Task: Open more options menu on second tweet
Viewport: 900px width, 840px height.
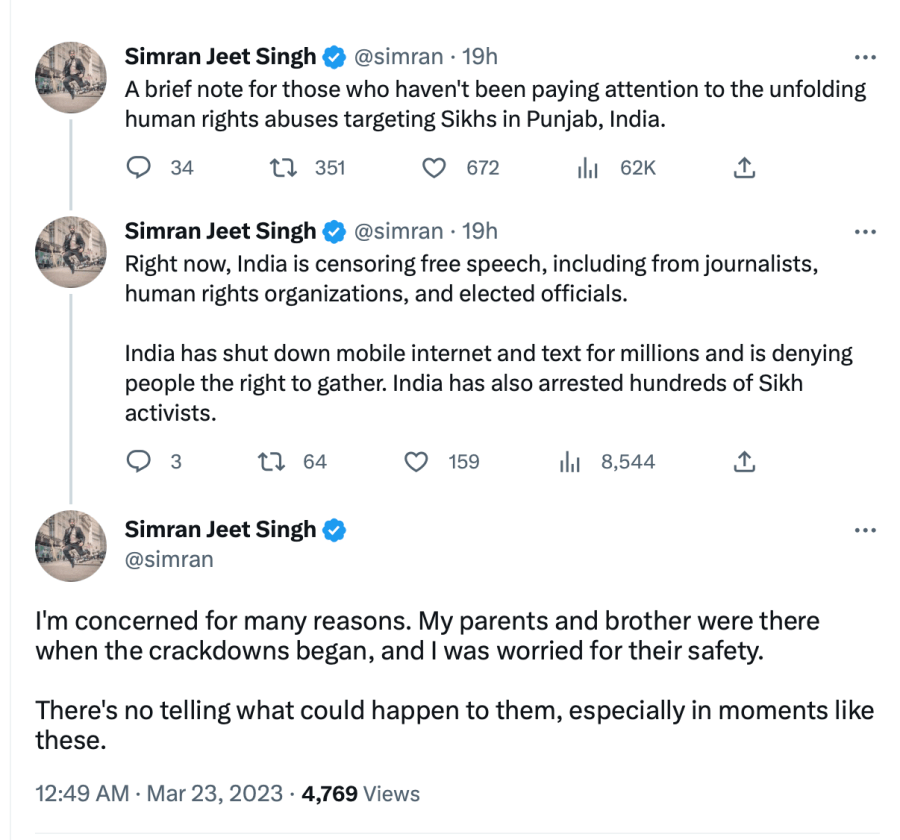Action: pos(864,231)
